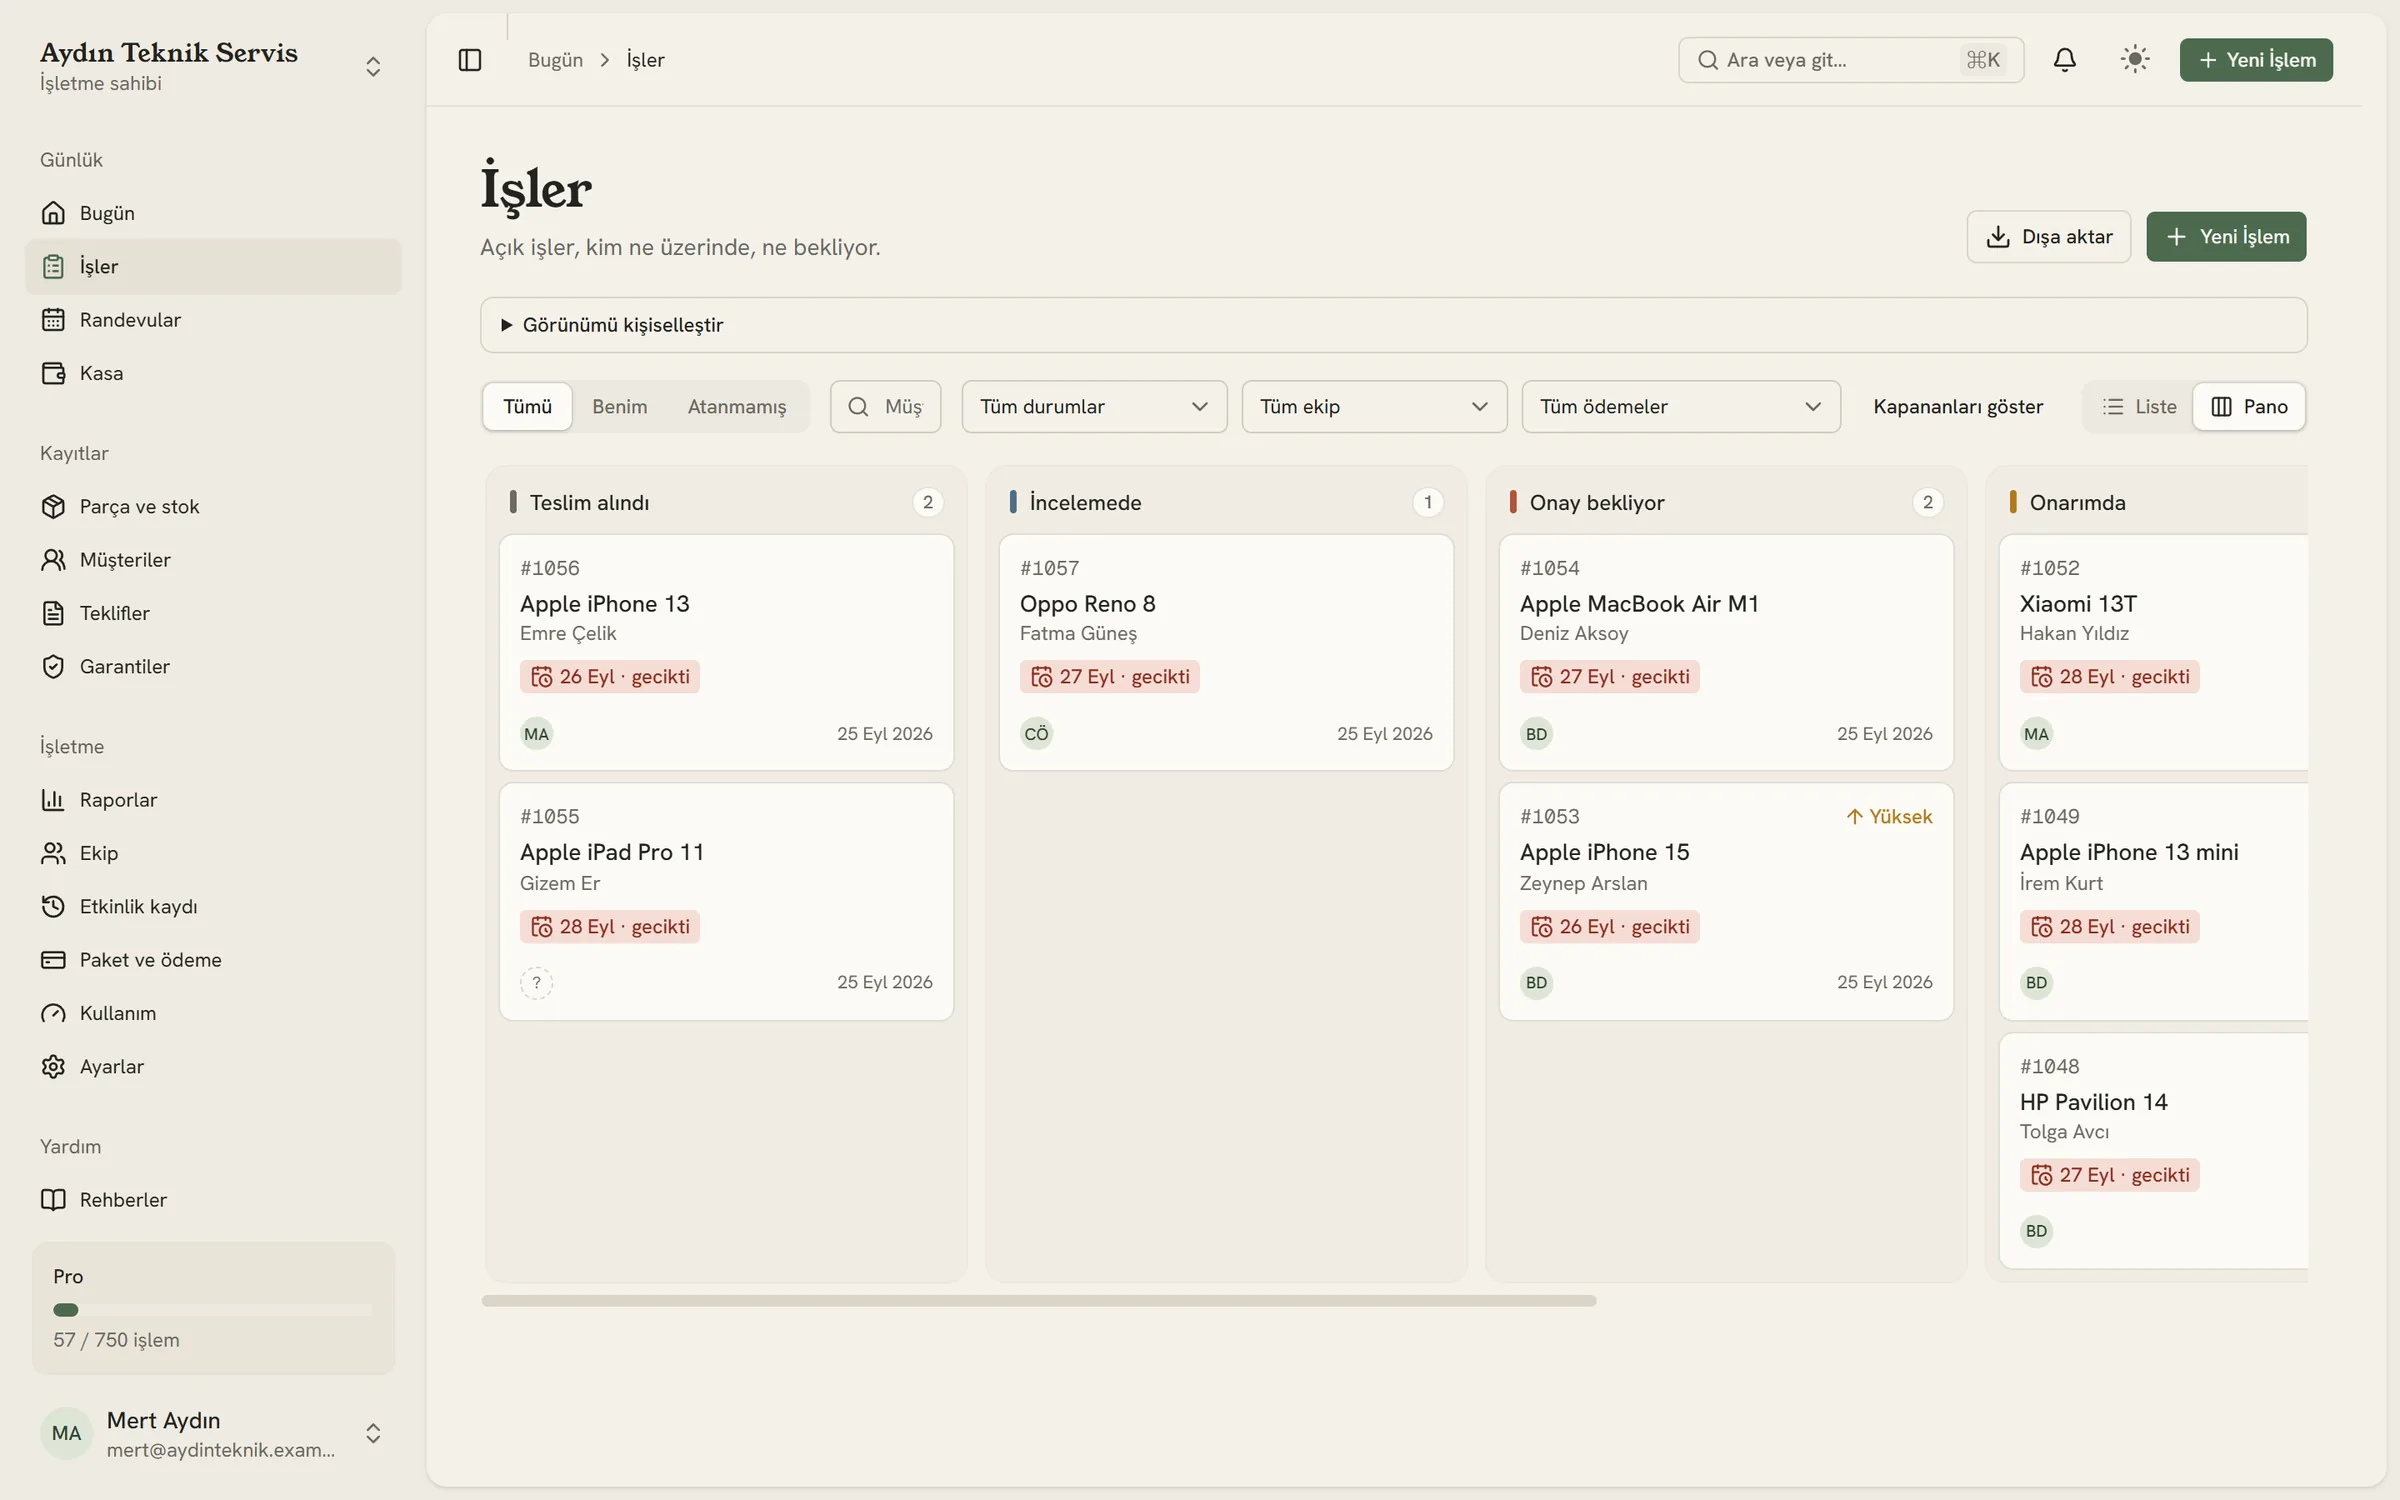Open Raporlar reports page

coord(213,800)
